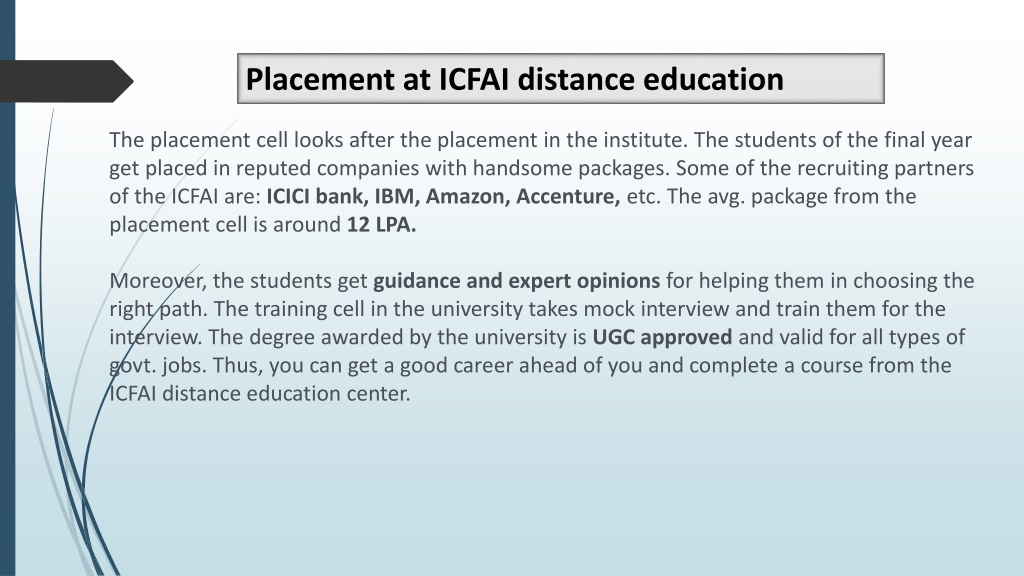Click the slide title 'Placement at ICFAI distance education'
Screen dimensions: 1024x576
tap(514, 79)
